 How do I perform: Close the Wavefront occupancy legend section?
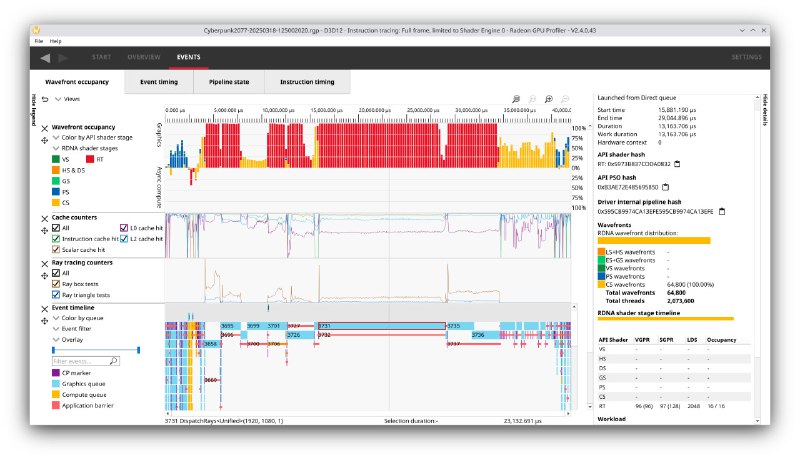click(45, 128)
